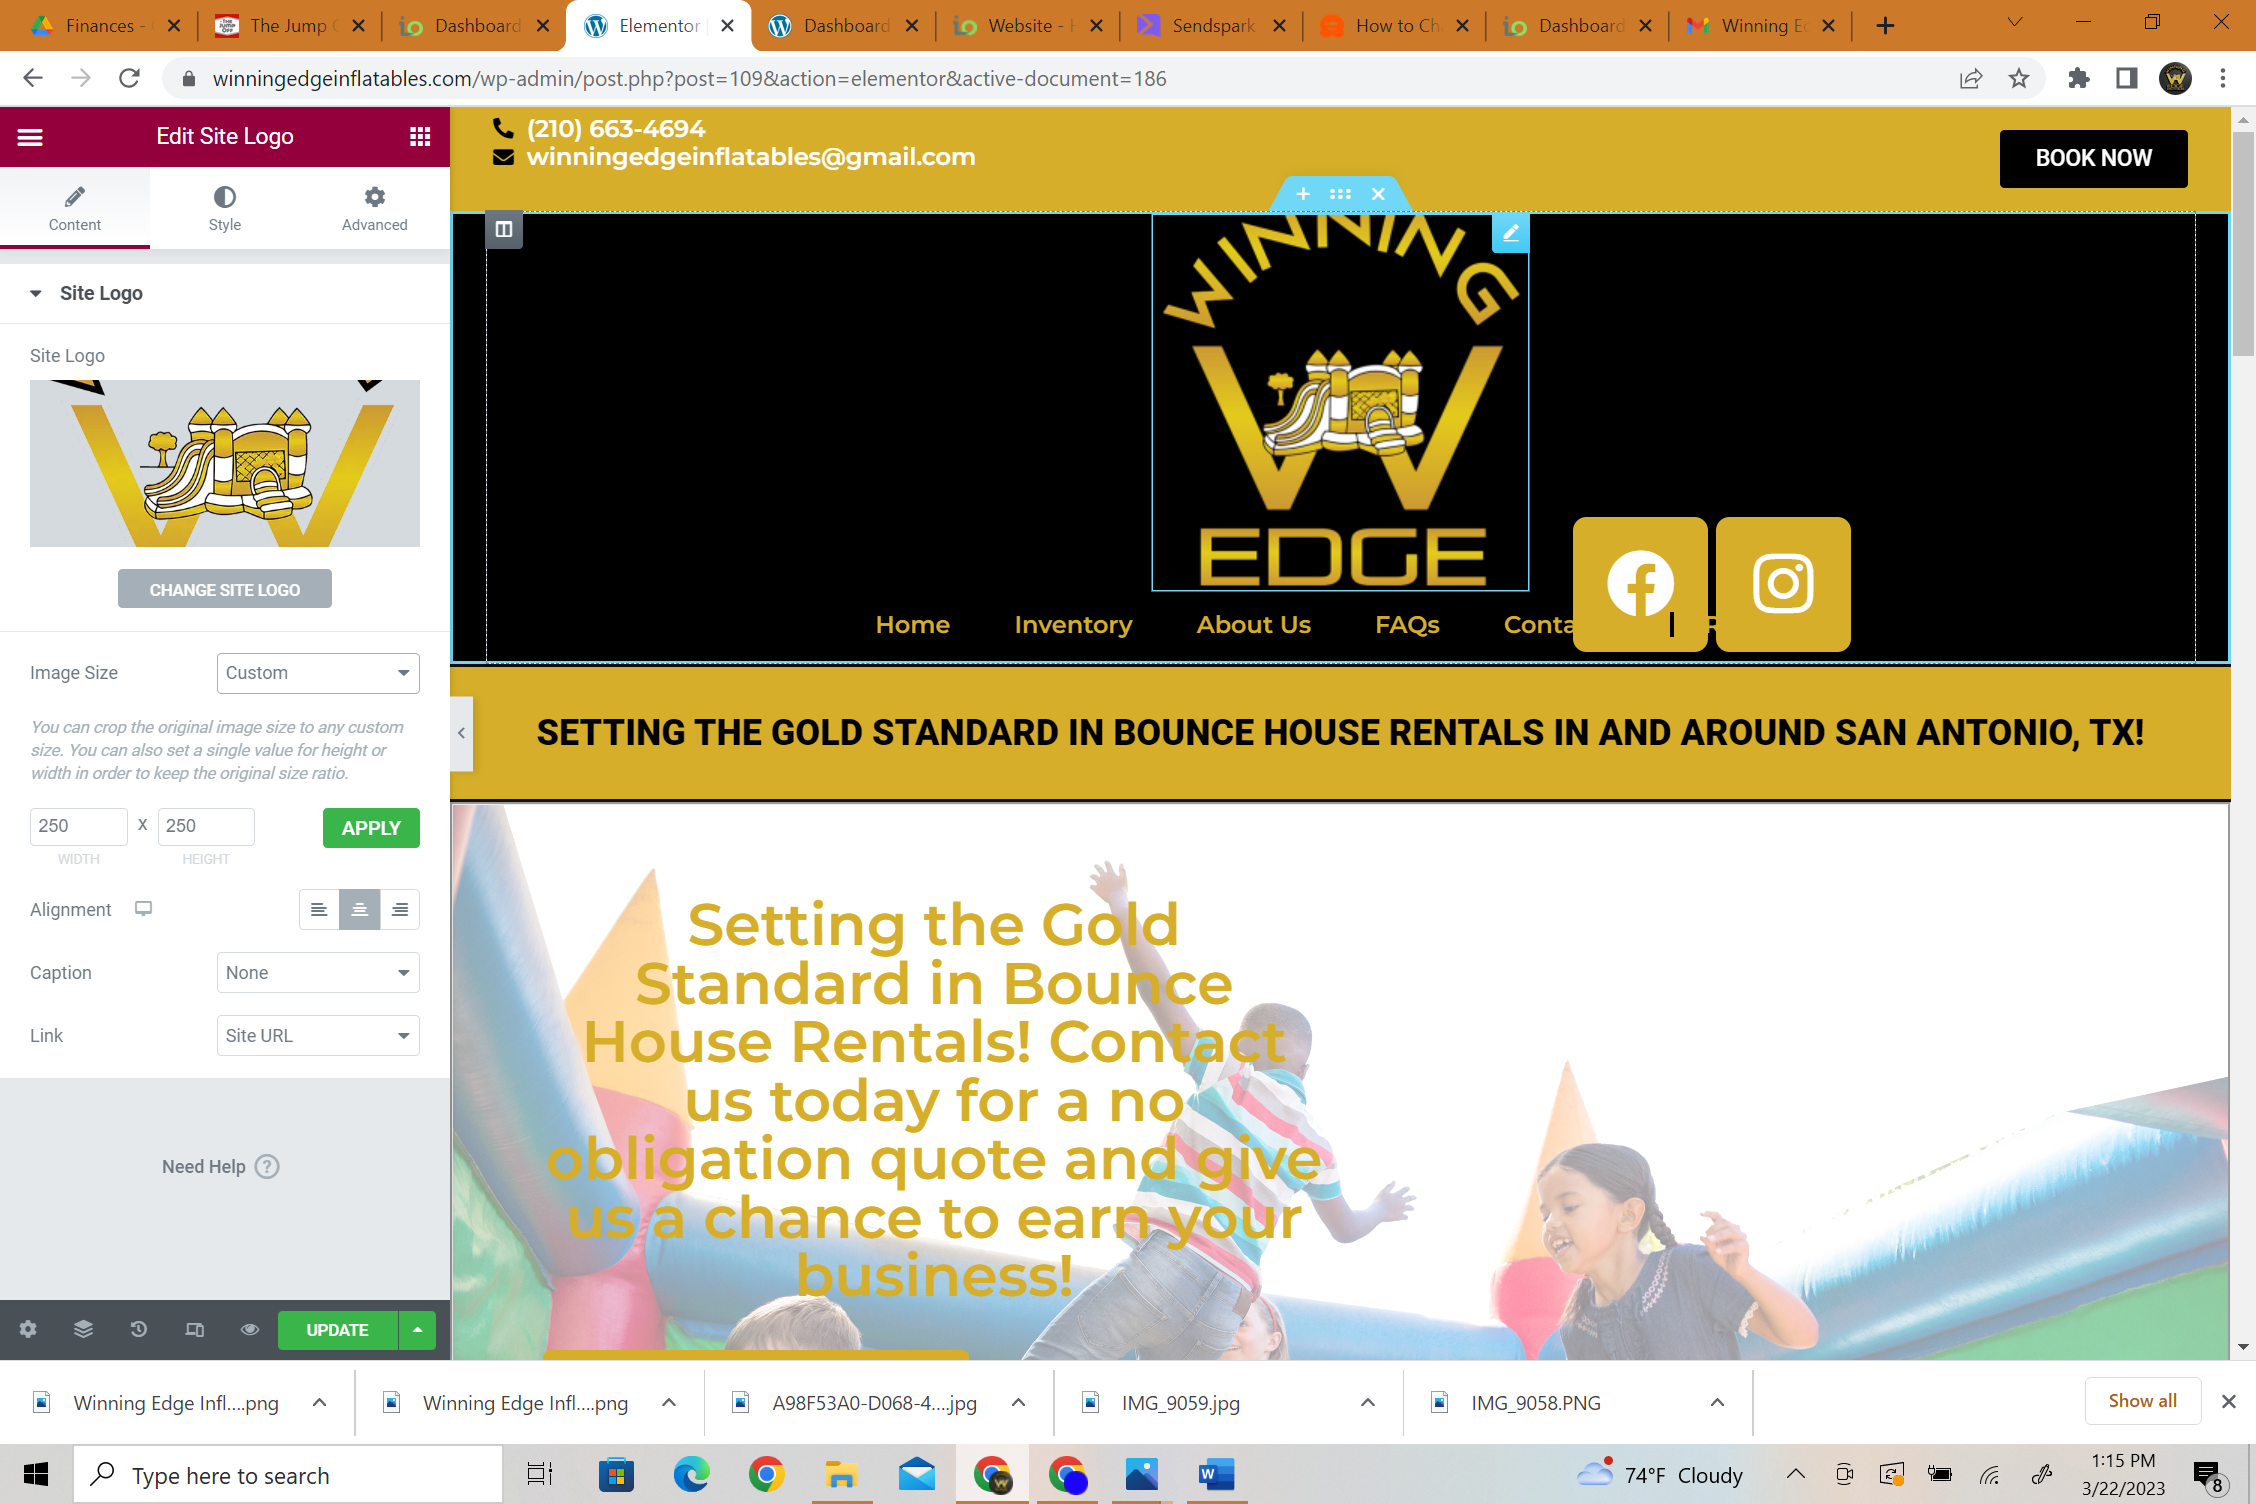The width and height of the screenshot is (2256, 1504).
Task: Click the Facebook social icon
Action: coord(1639,584)
